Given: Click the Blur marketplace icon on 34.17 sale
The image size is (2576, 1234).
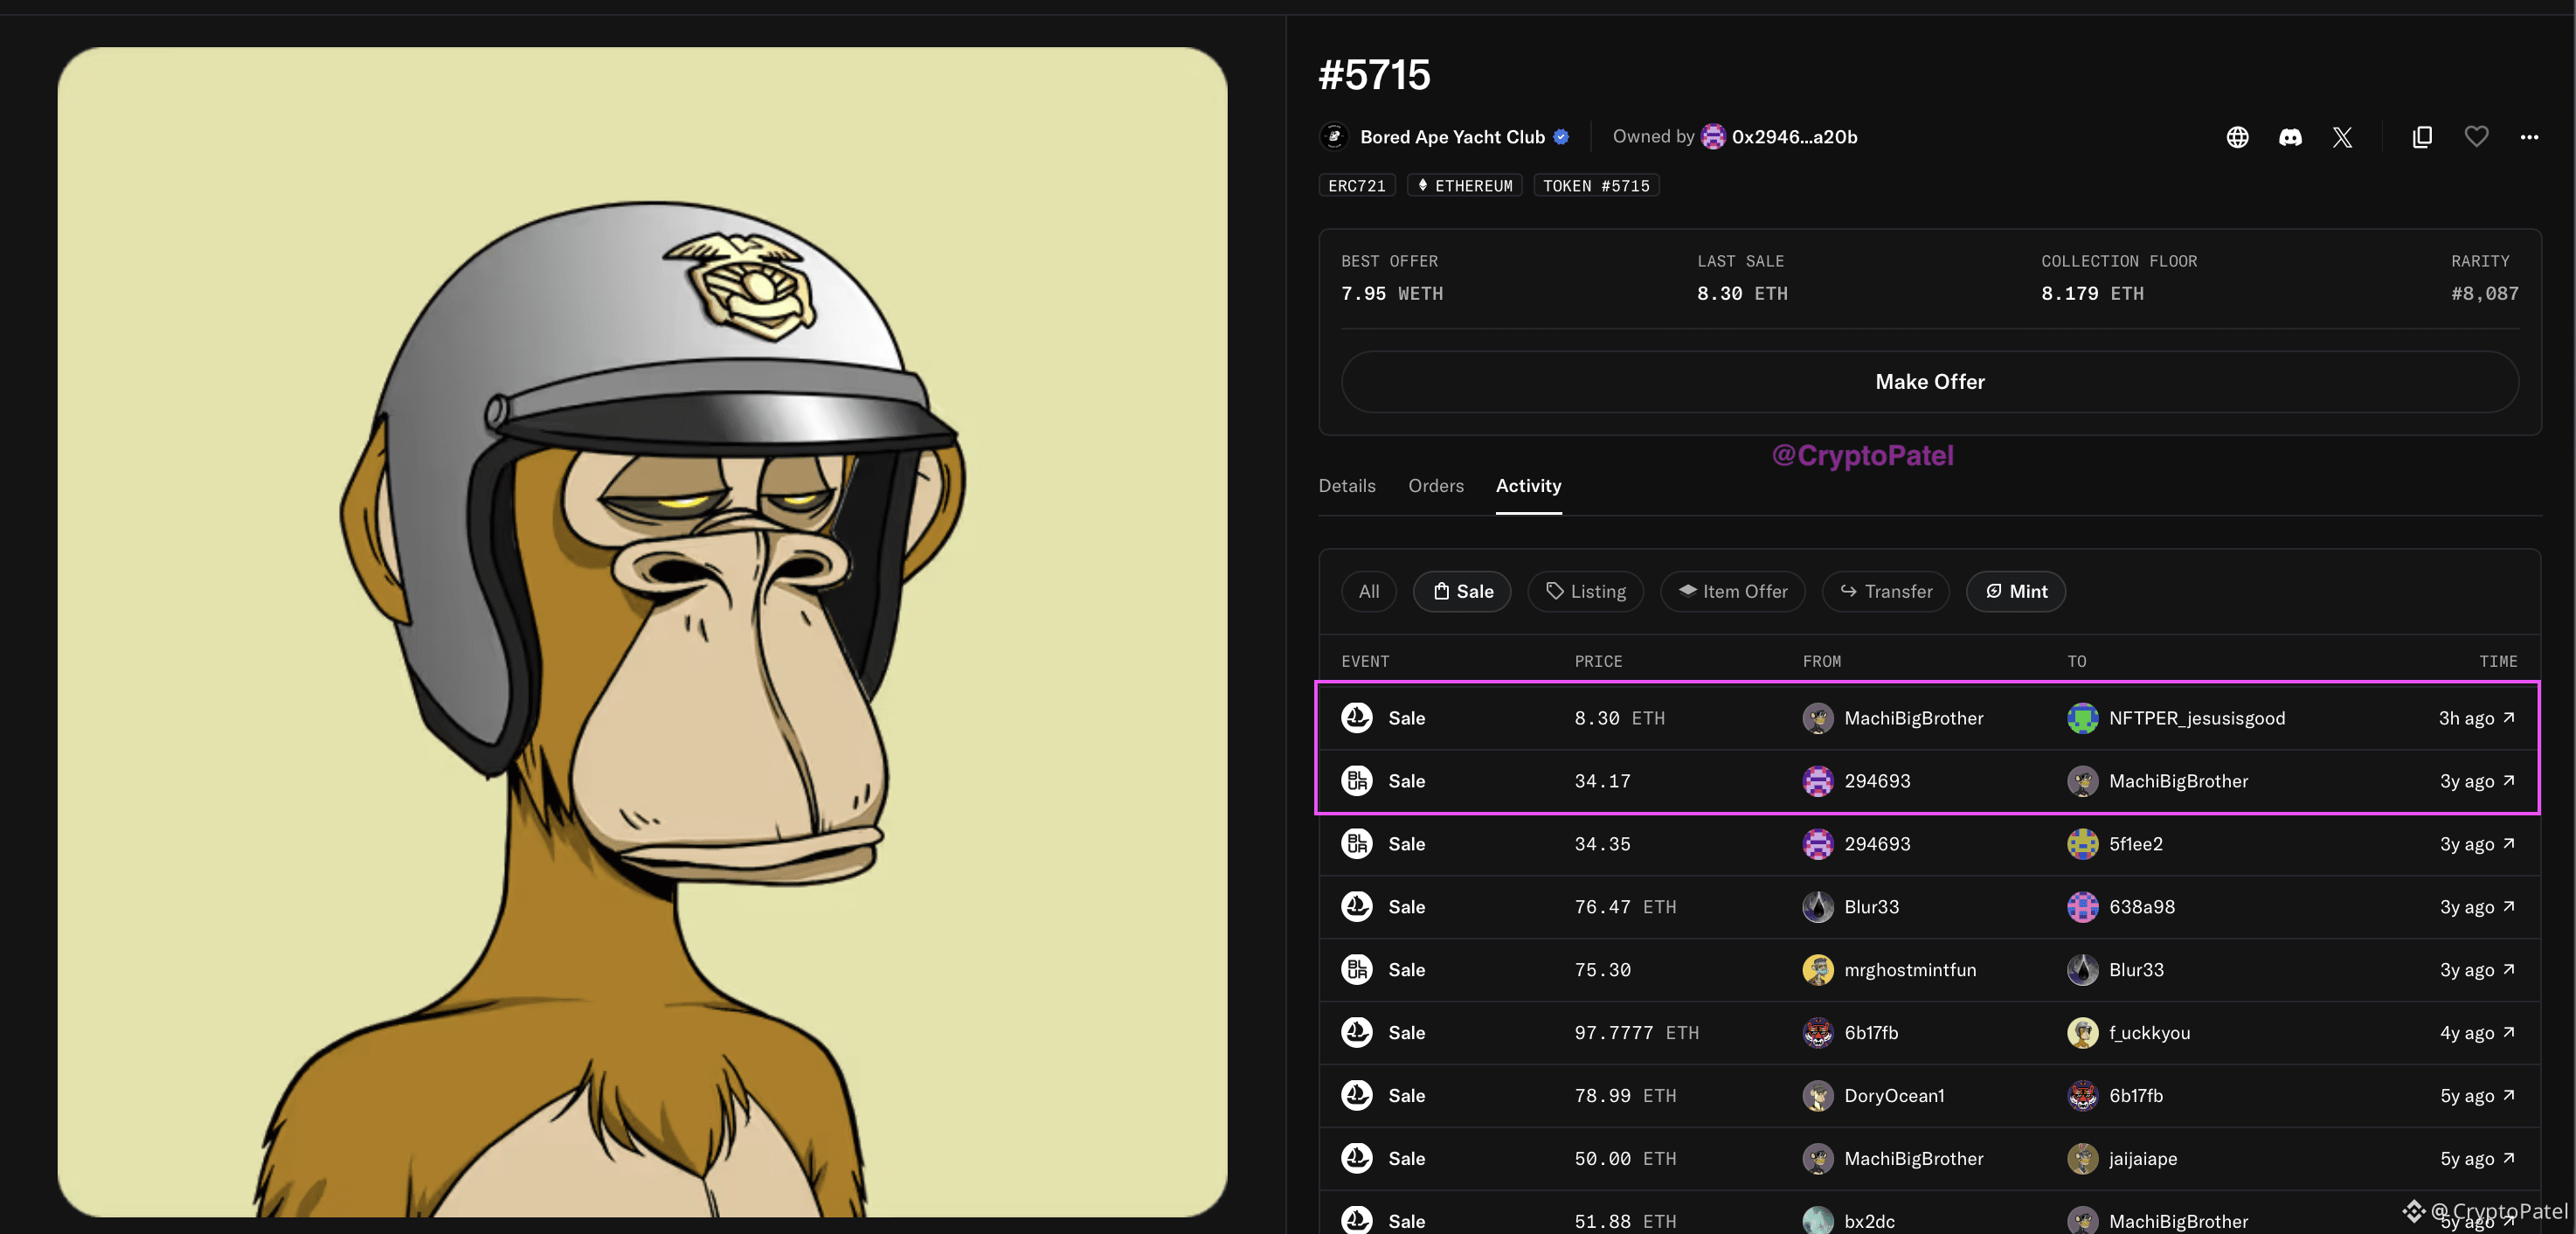Looking at the screenshot, I should click(x=1357, y=780).
